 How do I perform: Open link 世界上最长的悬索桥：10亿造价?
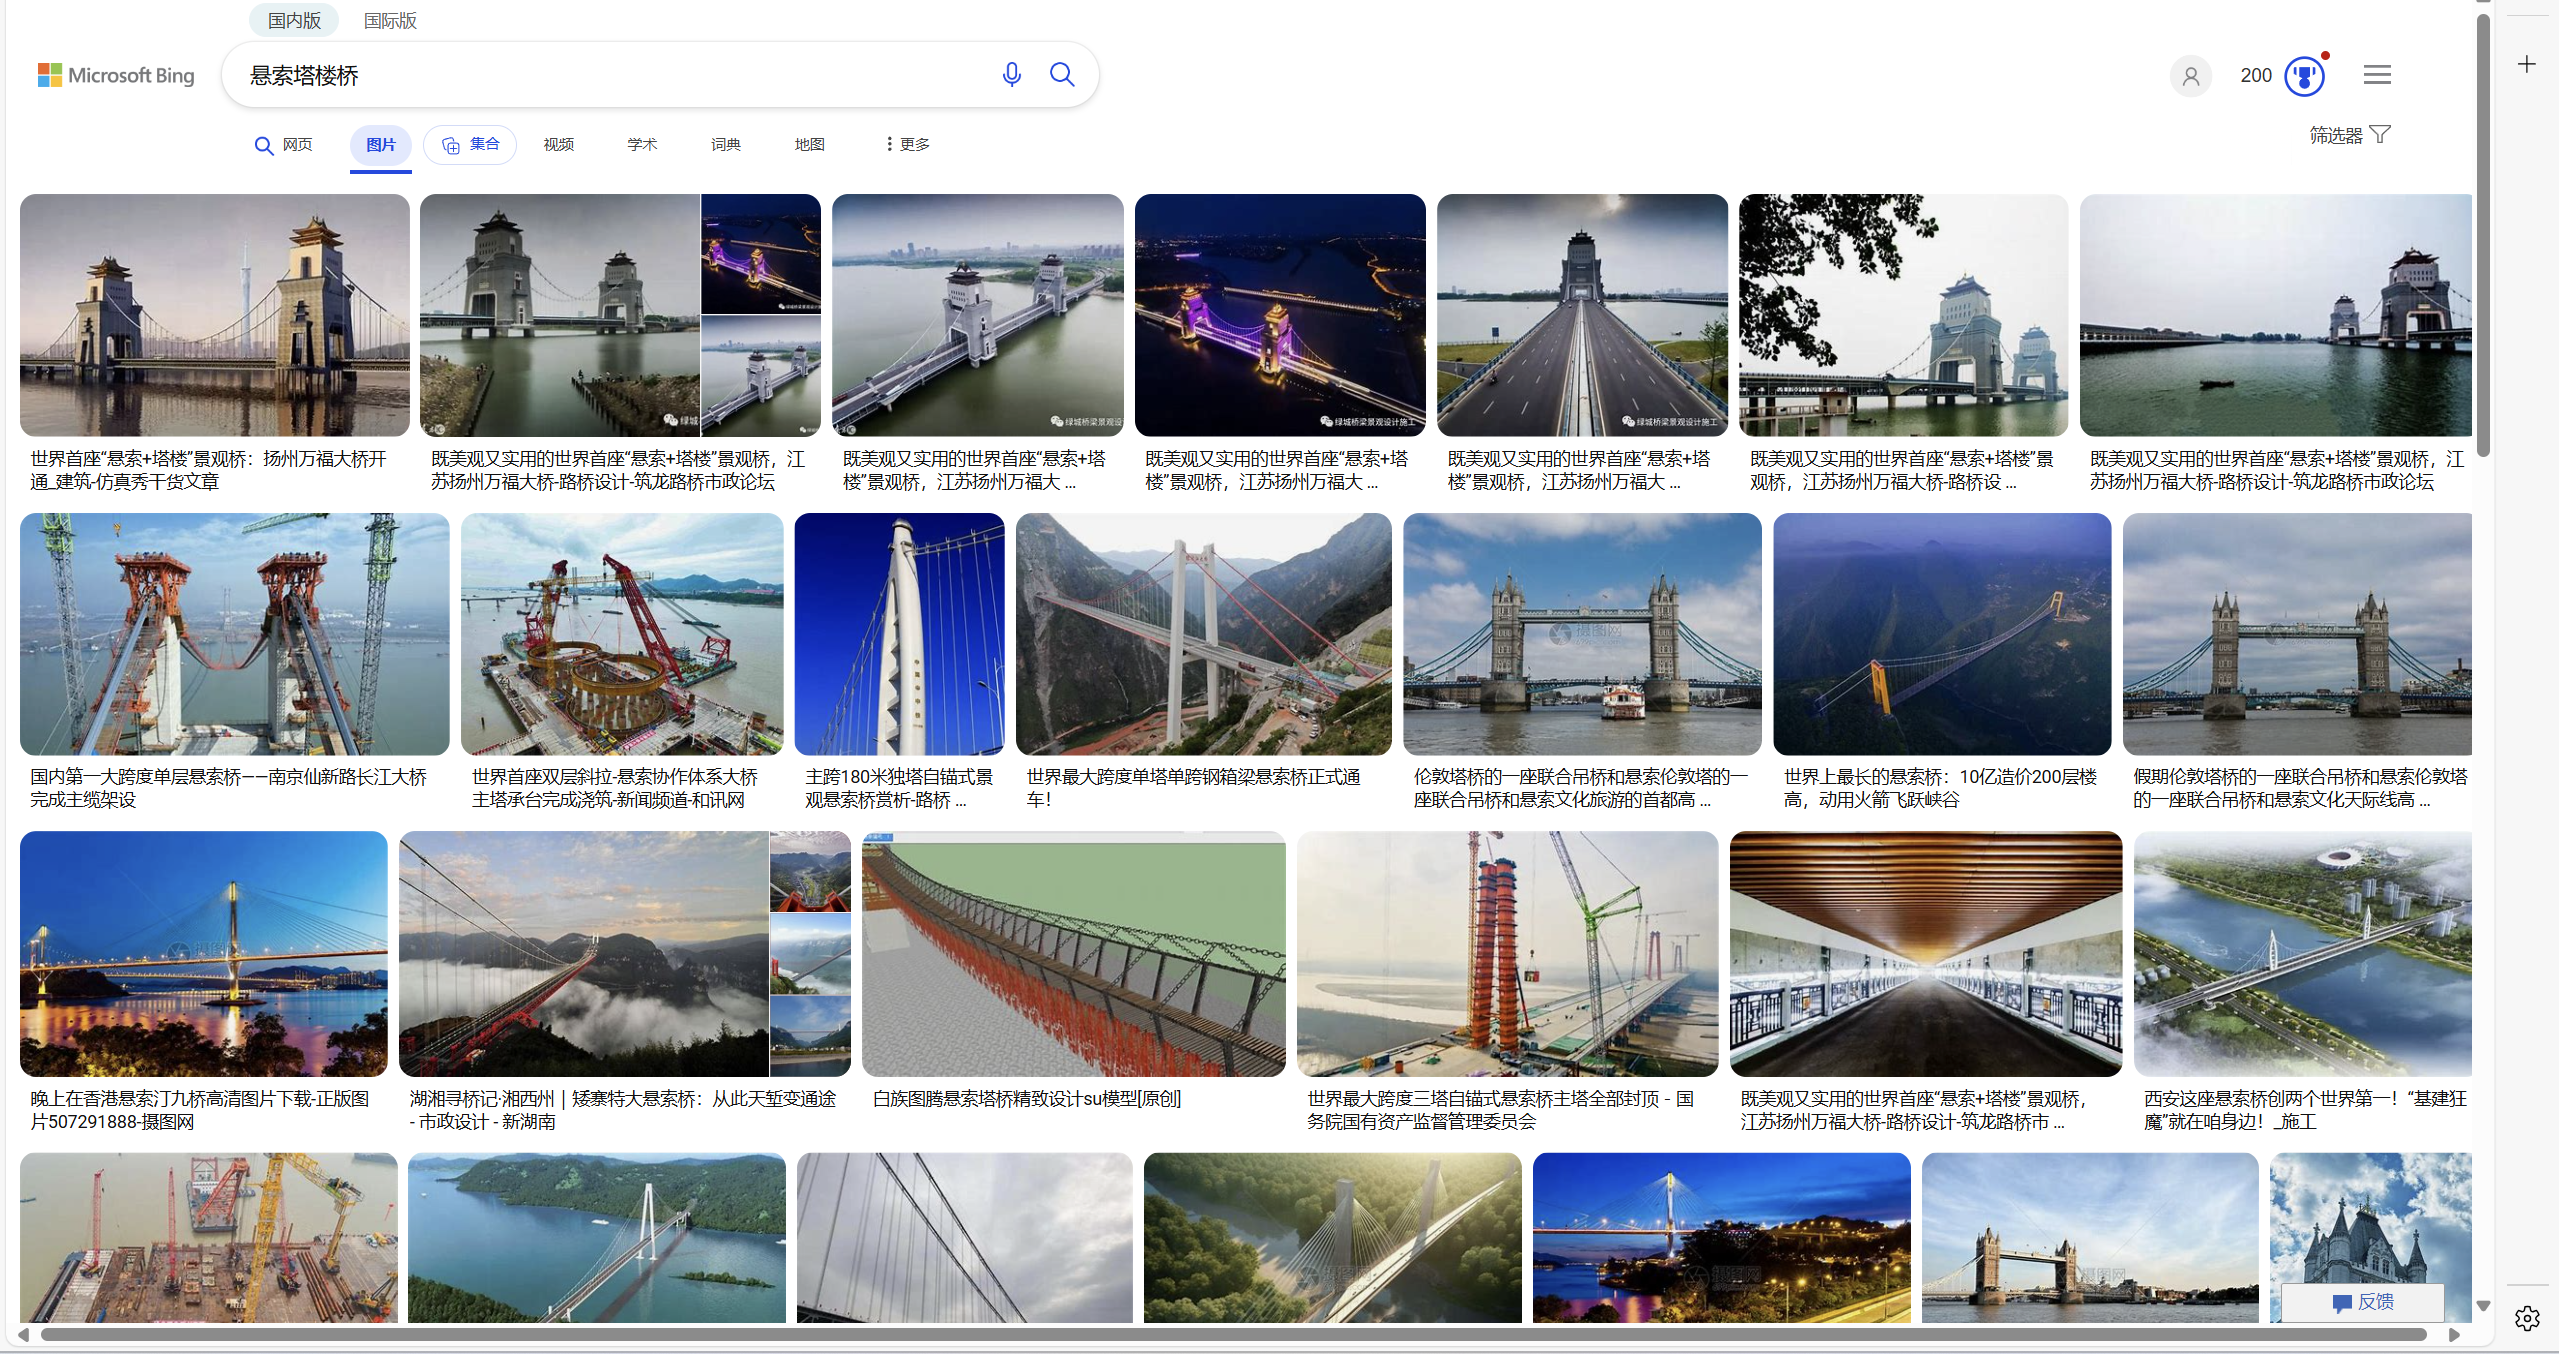(x=1940, y=788)
